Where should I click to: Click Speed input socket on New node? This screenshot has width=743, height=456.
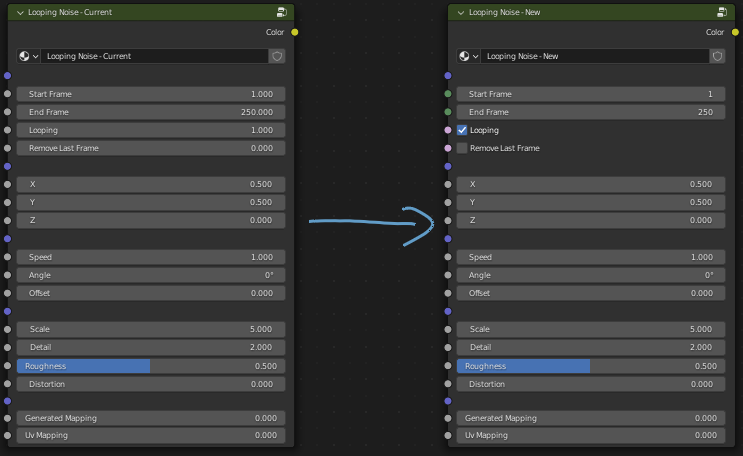click(x=448, y=257)
